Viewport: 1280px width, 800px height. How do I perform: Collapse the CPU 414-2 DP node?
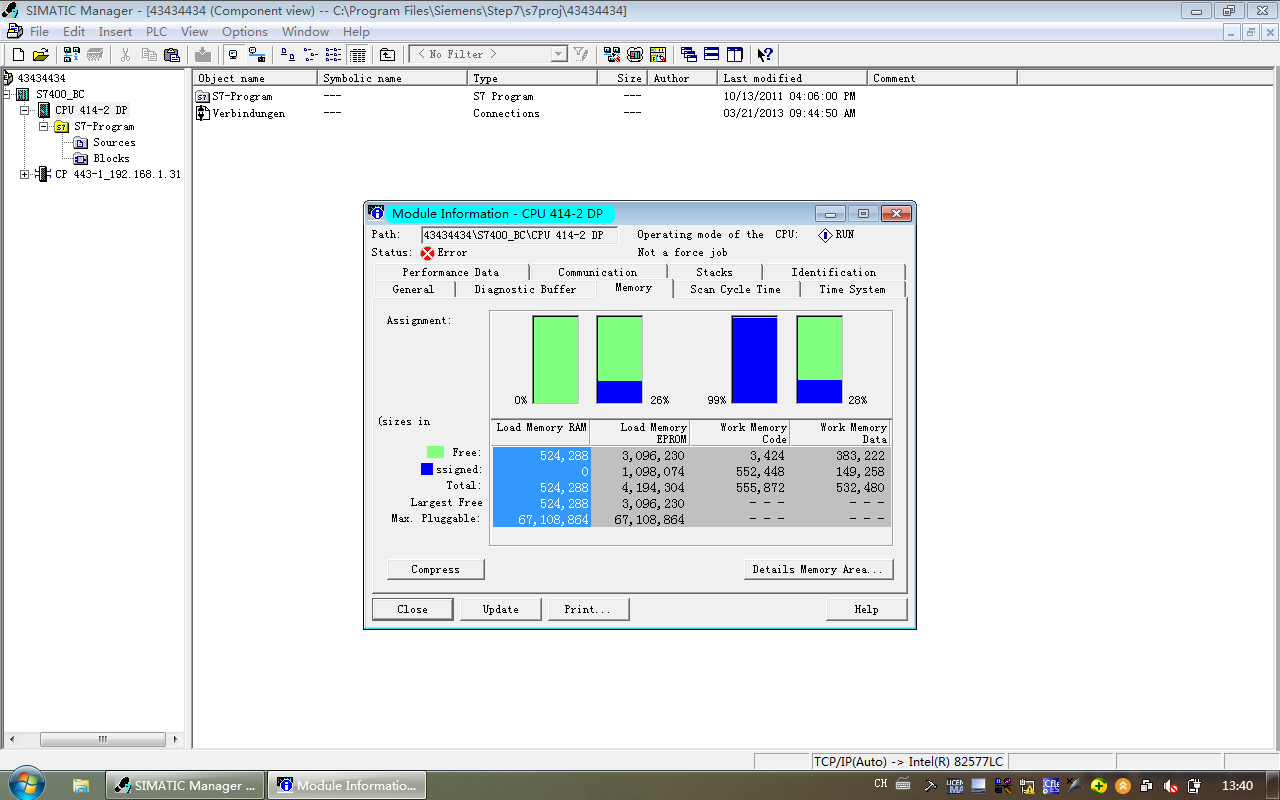(24, 110)
